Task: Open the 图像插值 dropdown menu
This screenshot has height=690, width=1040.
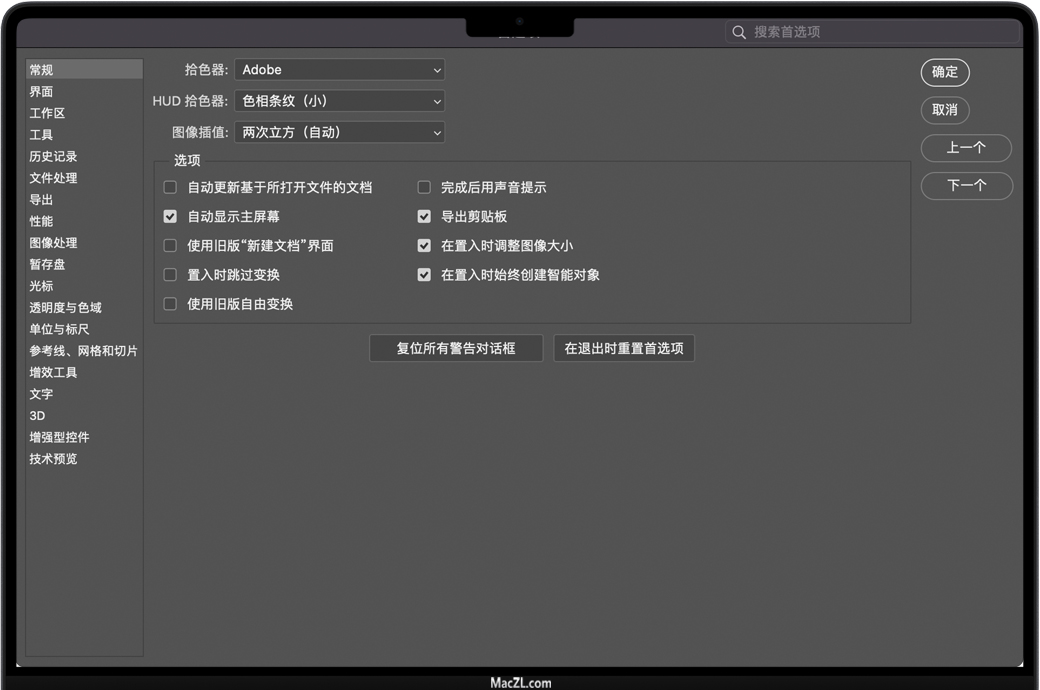Action: coord(339,132)
